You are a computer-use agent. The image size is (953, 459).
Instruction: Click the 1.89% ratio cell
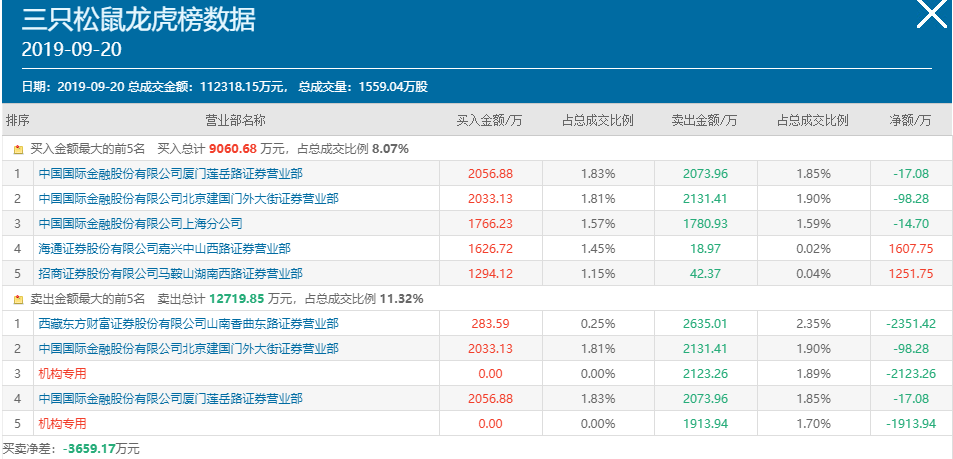[813, 373]
